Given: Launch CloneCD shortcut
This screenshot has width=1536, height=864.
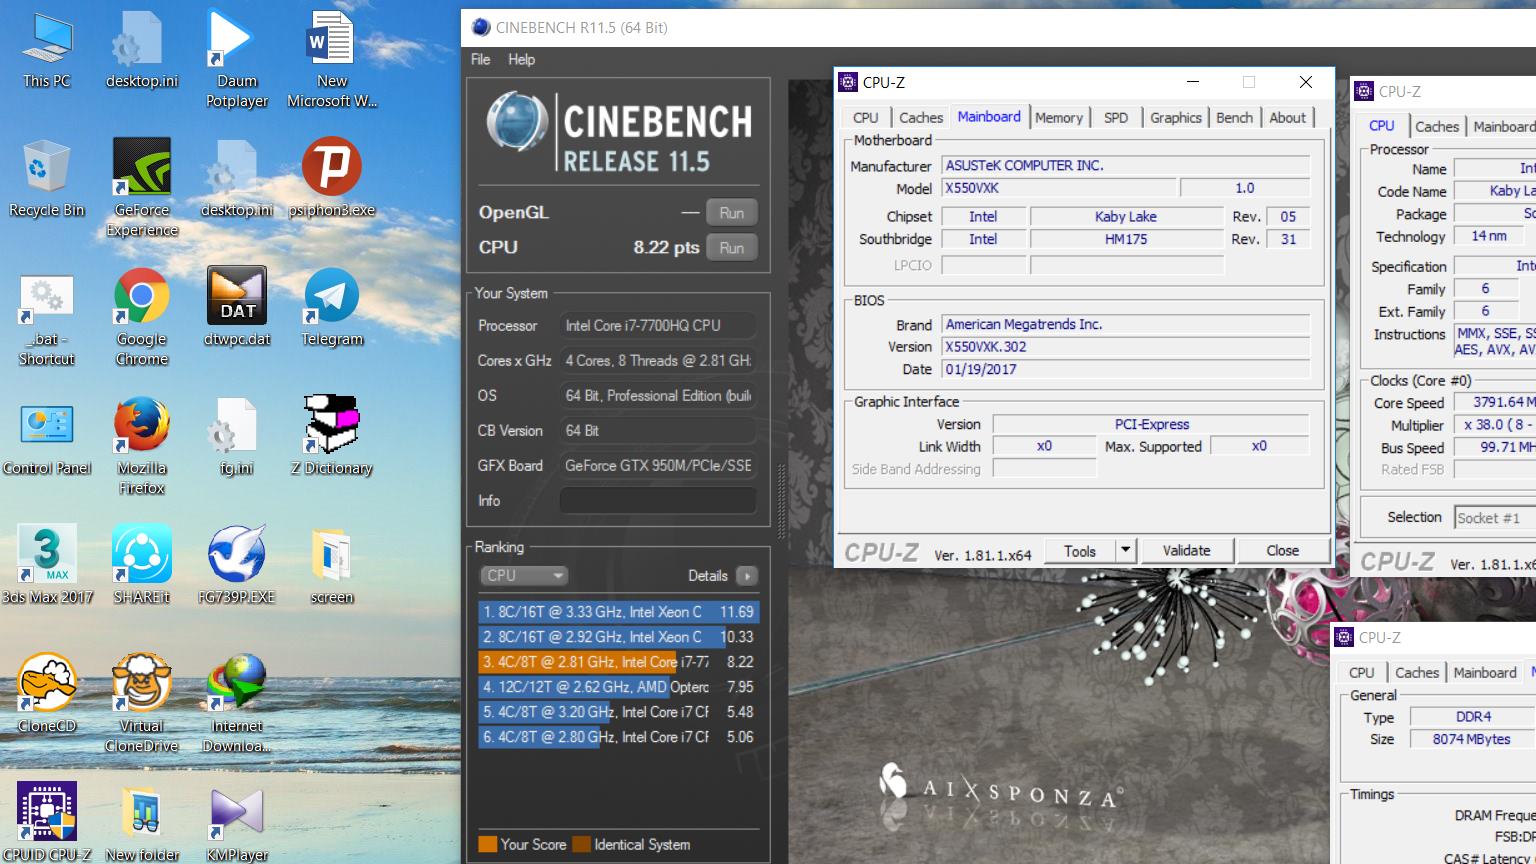Looking at the screenshot, I should point(47,695).
